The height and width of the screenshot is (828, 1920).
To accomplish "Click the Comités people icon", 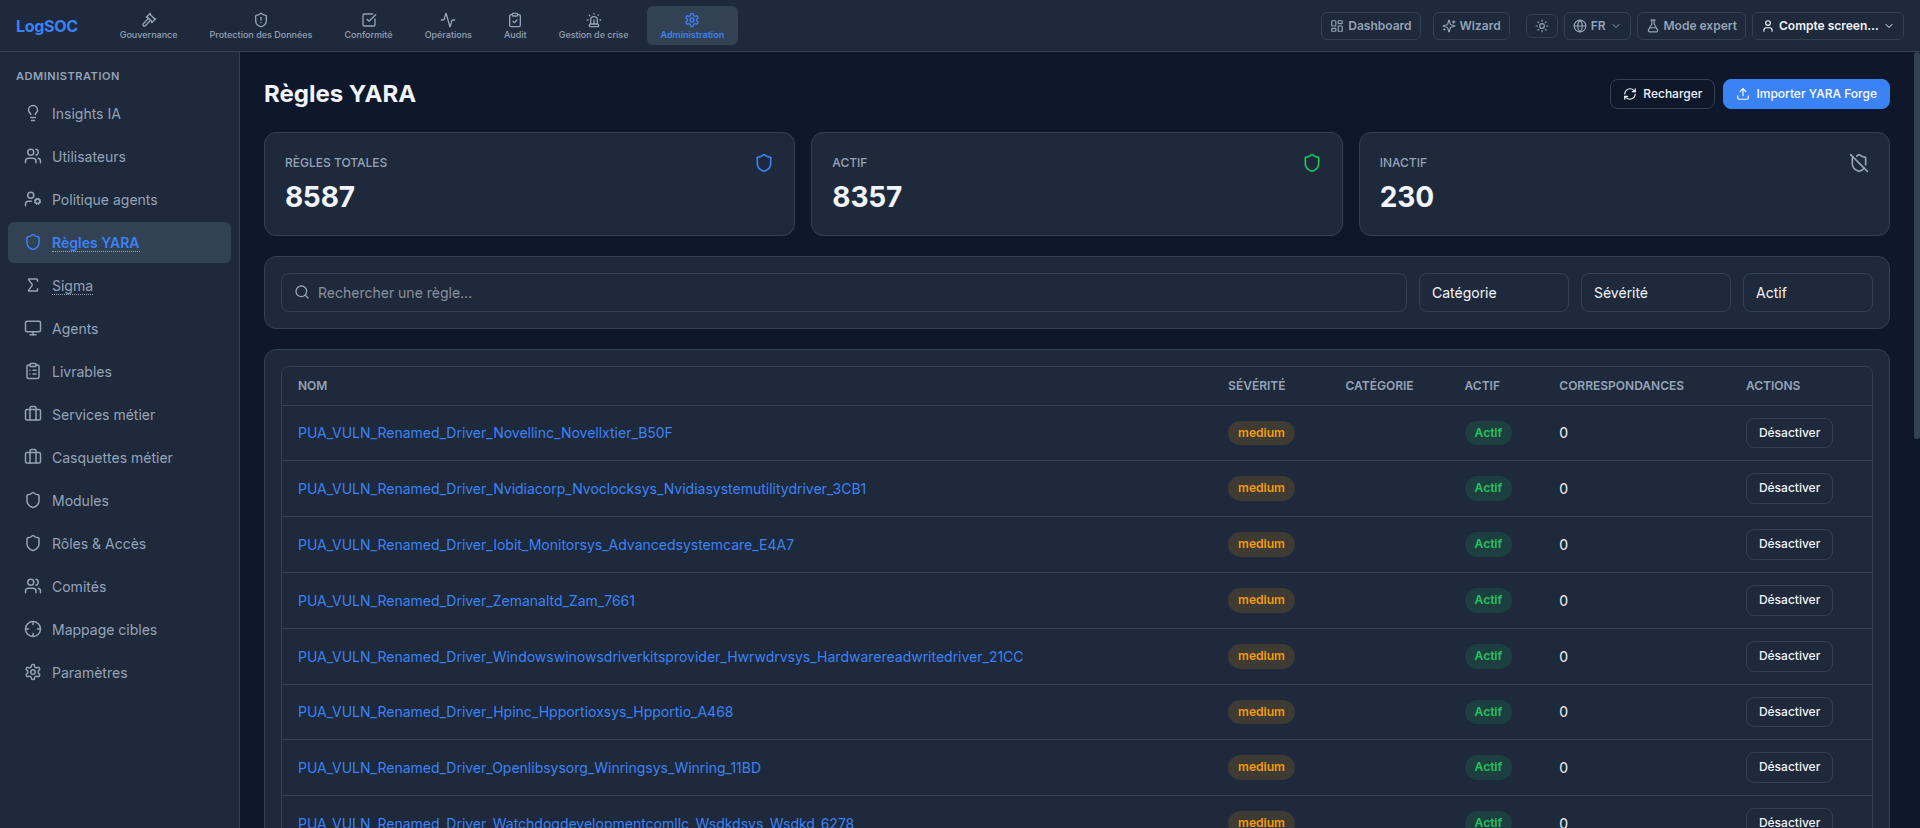I will click(33, 586).
